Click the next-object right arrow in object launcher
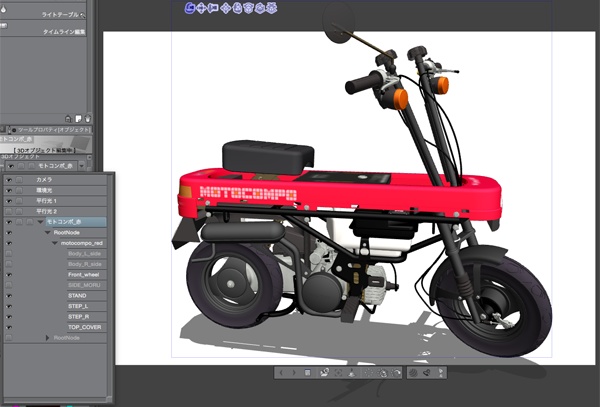The height and width of the screenshot is (407, 600). pos(293,373)
